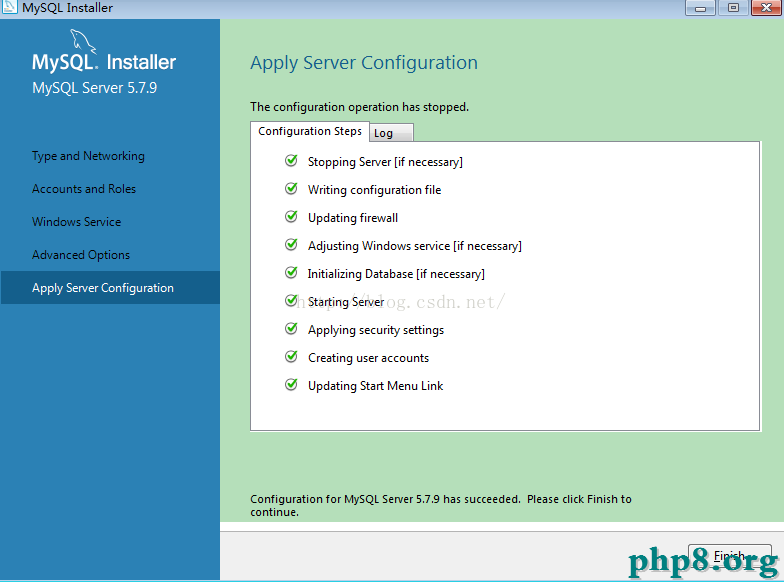Open the Type and Networking step
The image size is (784, 582).
(88, 156)
